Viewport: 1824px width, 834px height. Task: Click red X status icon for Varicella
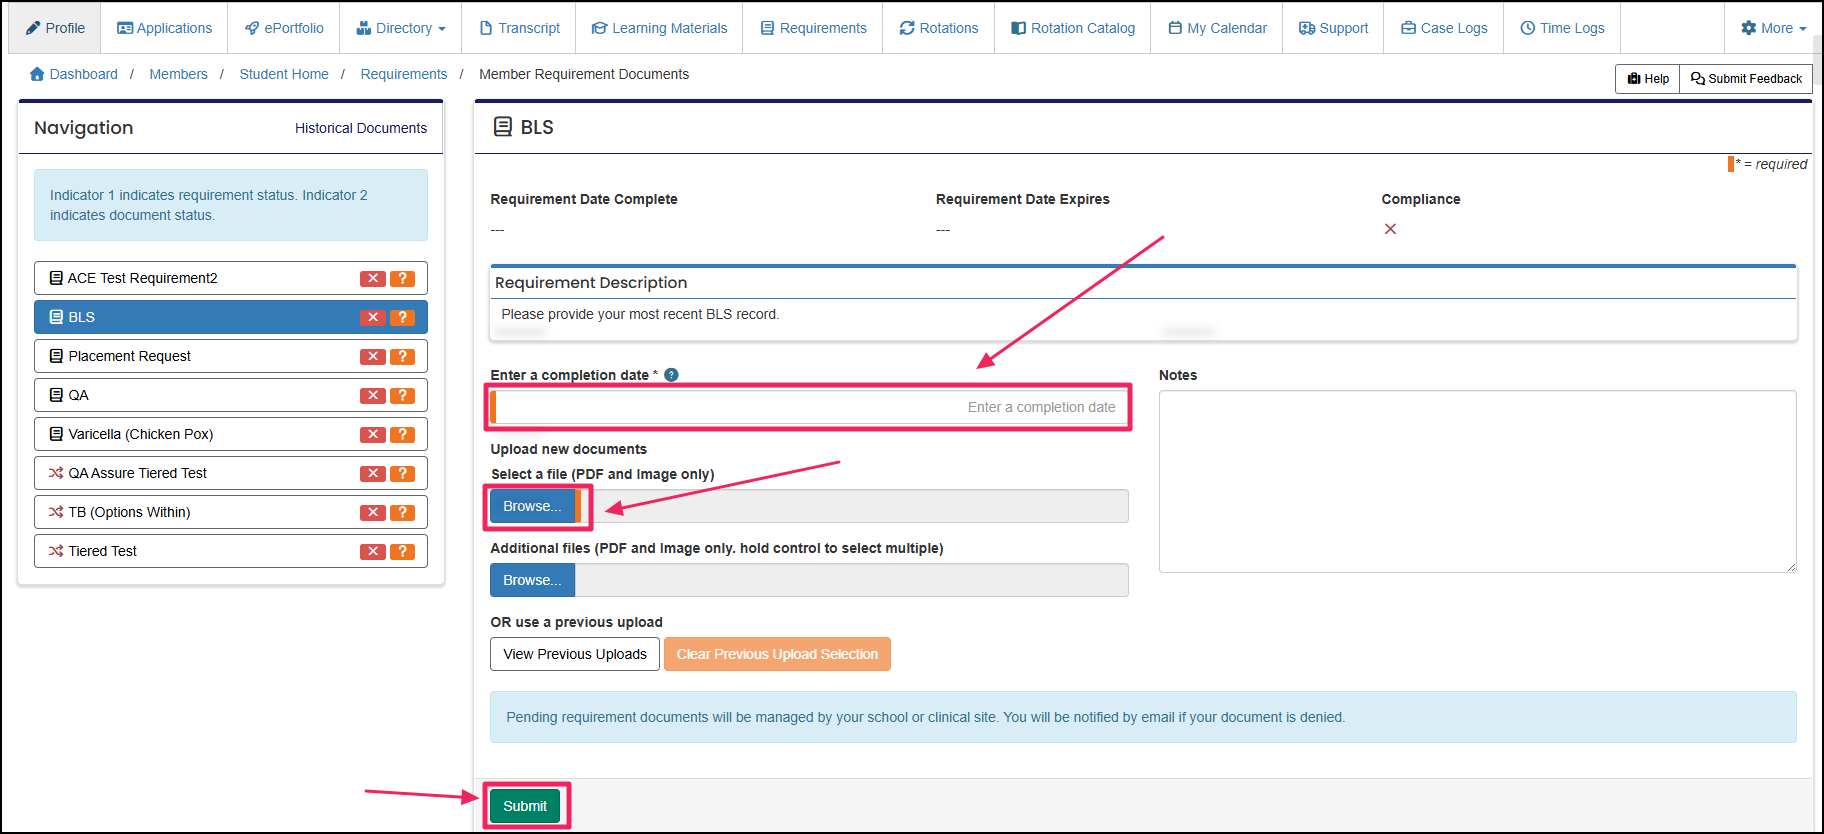[373, 435]
